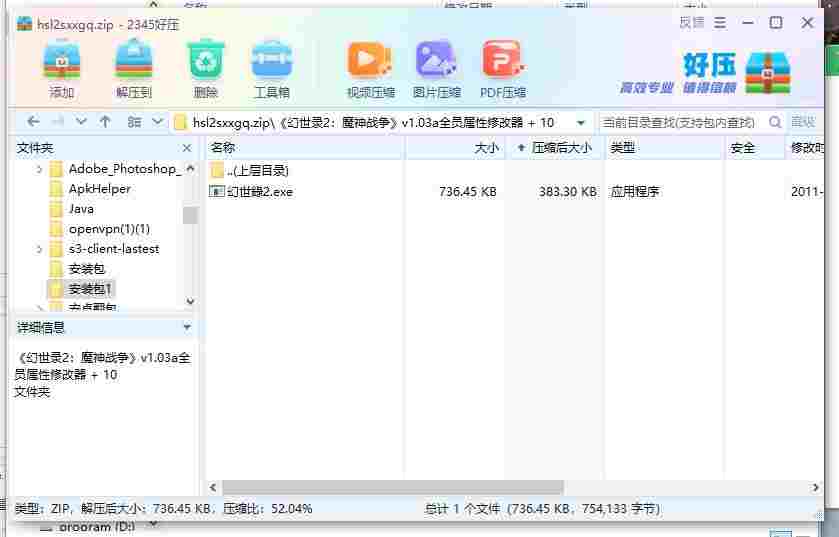Click the folder tree scroll up arrow
The height and width of the screenshot is (537, 839).
pos(190,168)
